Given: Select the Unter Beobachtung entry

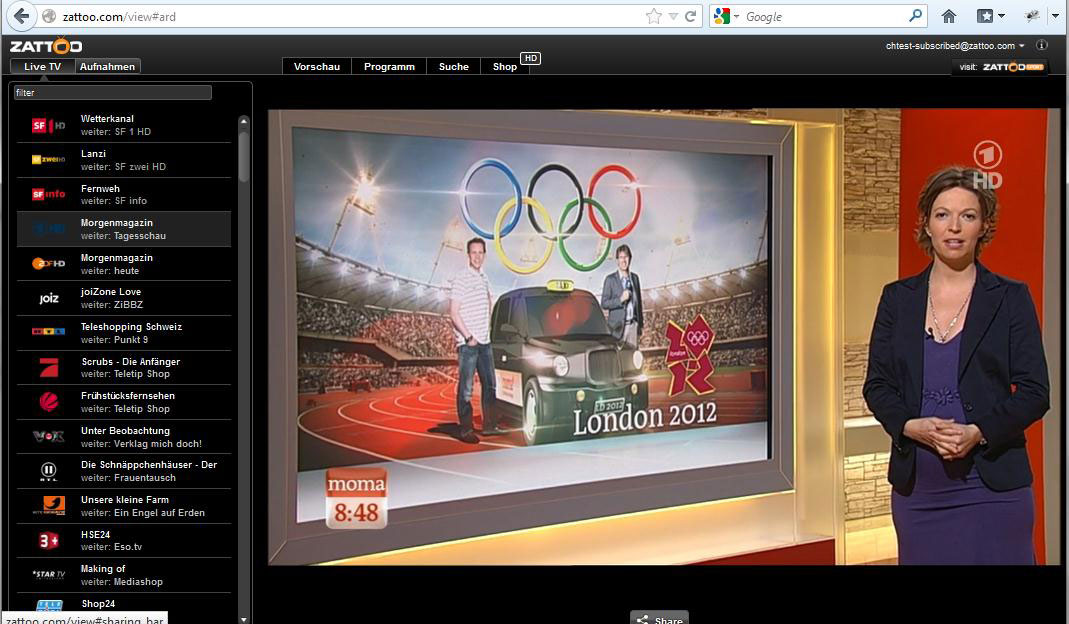Looking at the screenshot, I should (124, 436).
